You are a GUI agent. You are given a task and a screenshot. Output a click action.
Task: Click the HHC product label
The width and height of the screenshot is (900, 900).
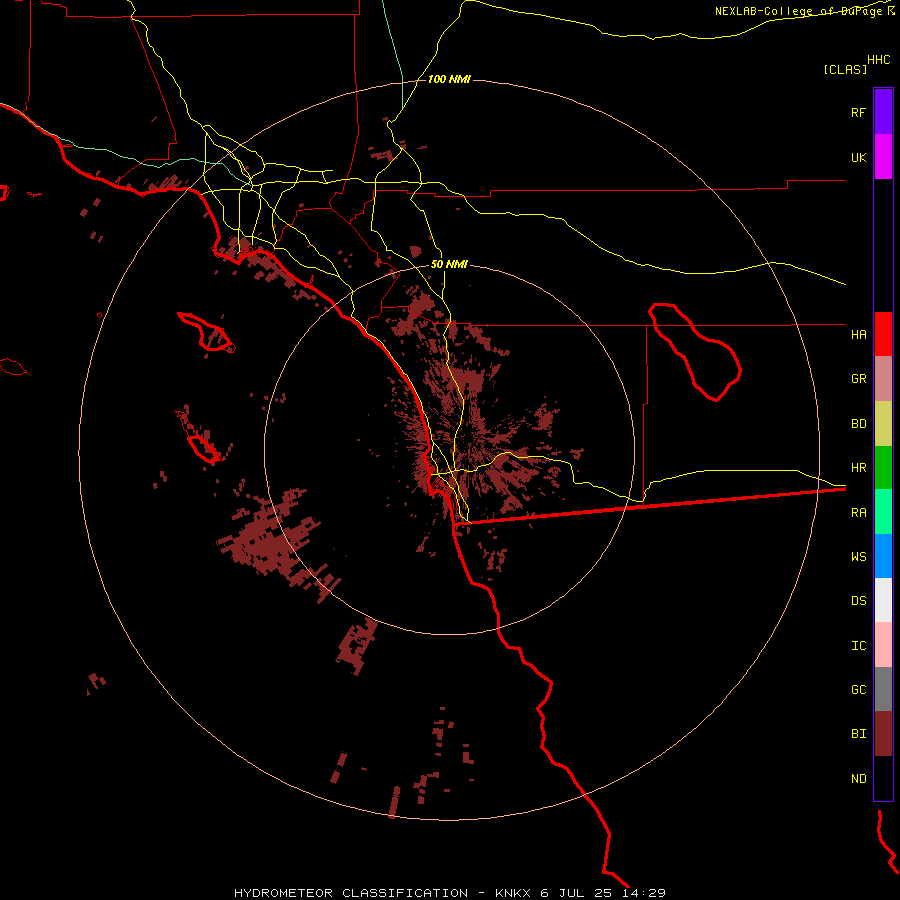[x=879, y=60]
